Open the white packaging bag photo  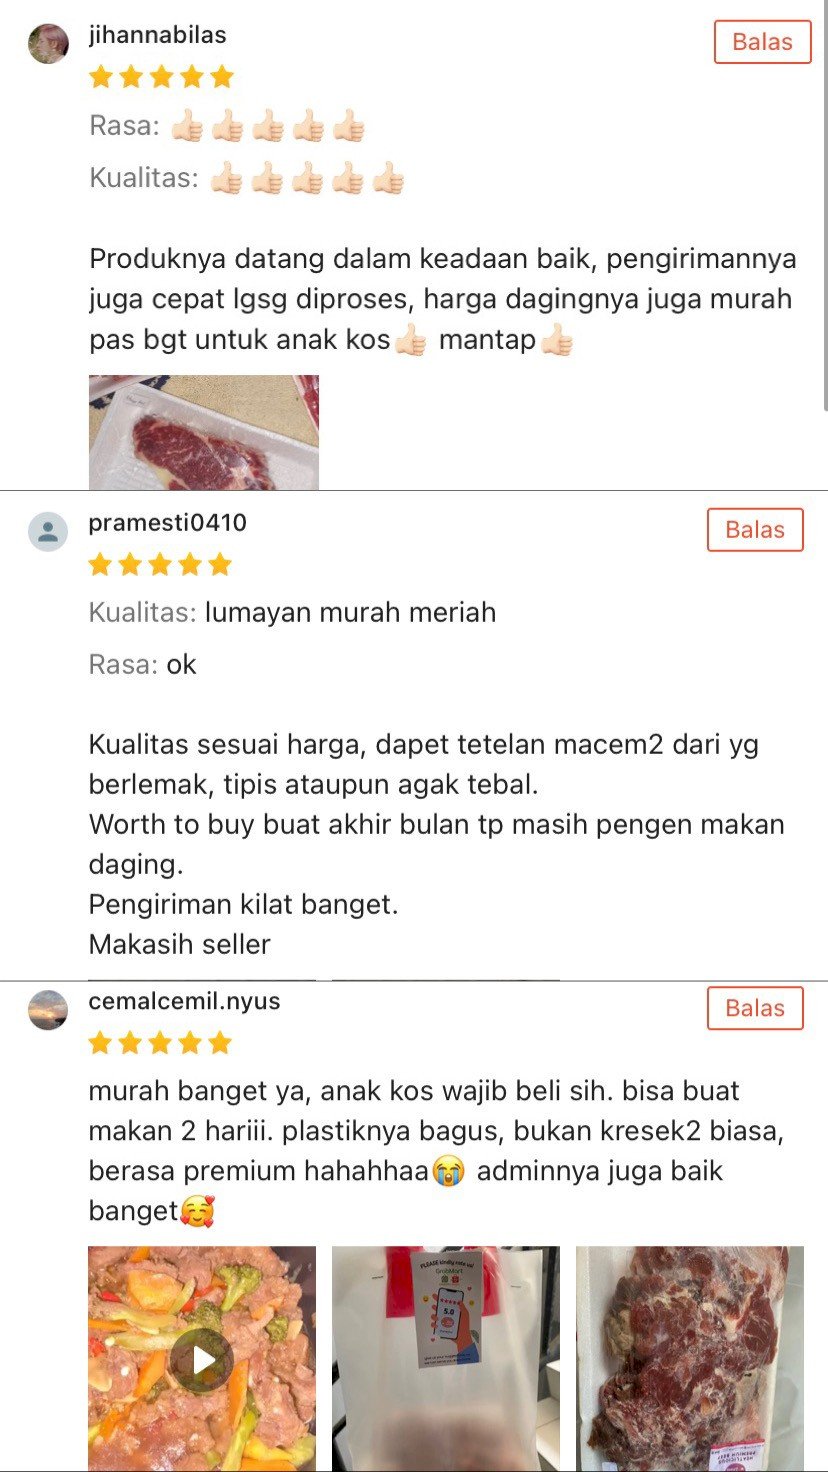[x=446, y=1359]
